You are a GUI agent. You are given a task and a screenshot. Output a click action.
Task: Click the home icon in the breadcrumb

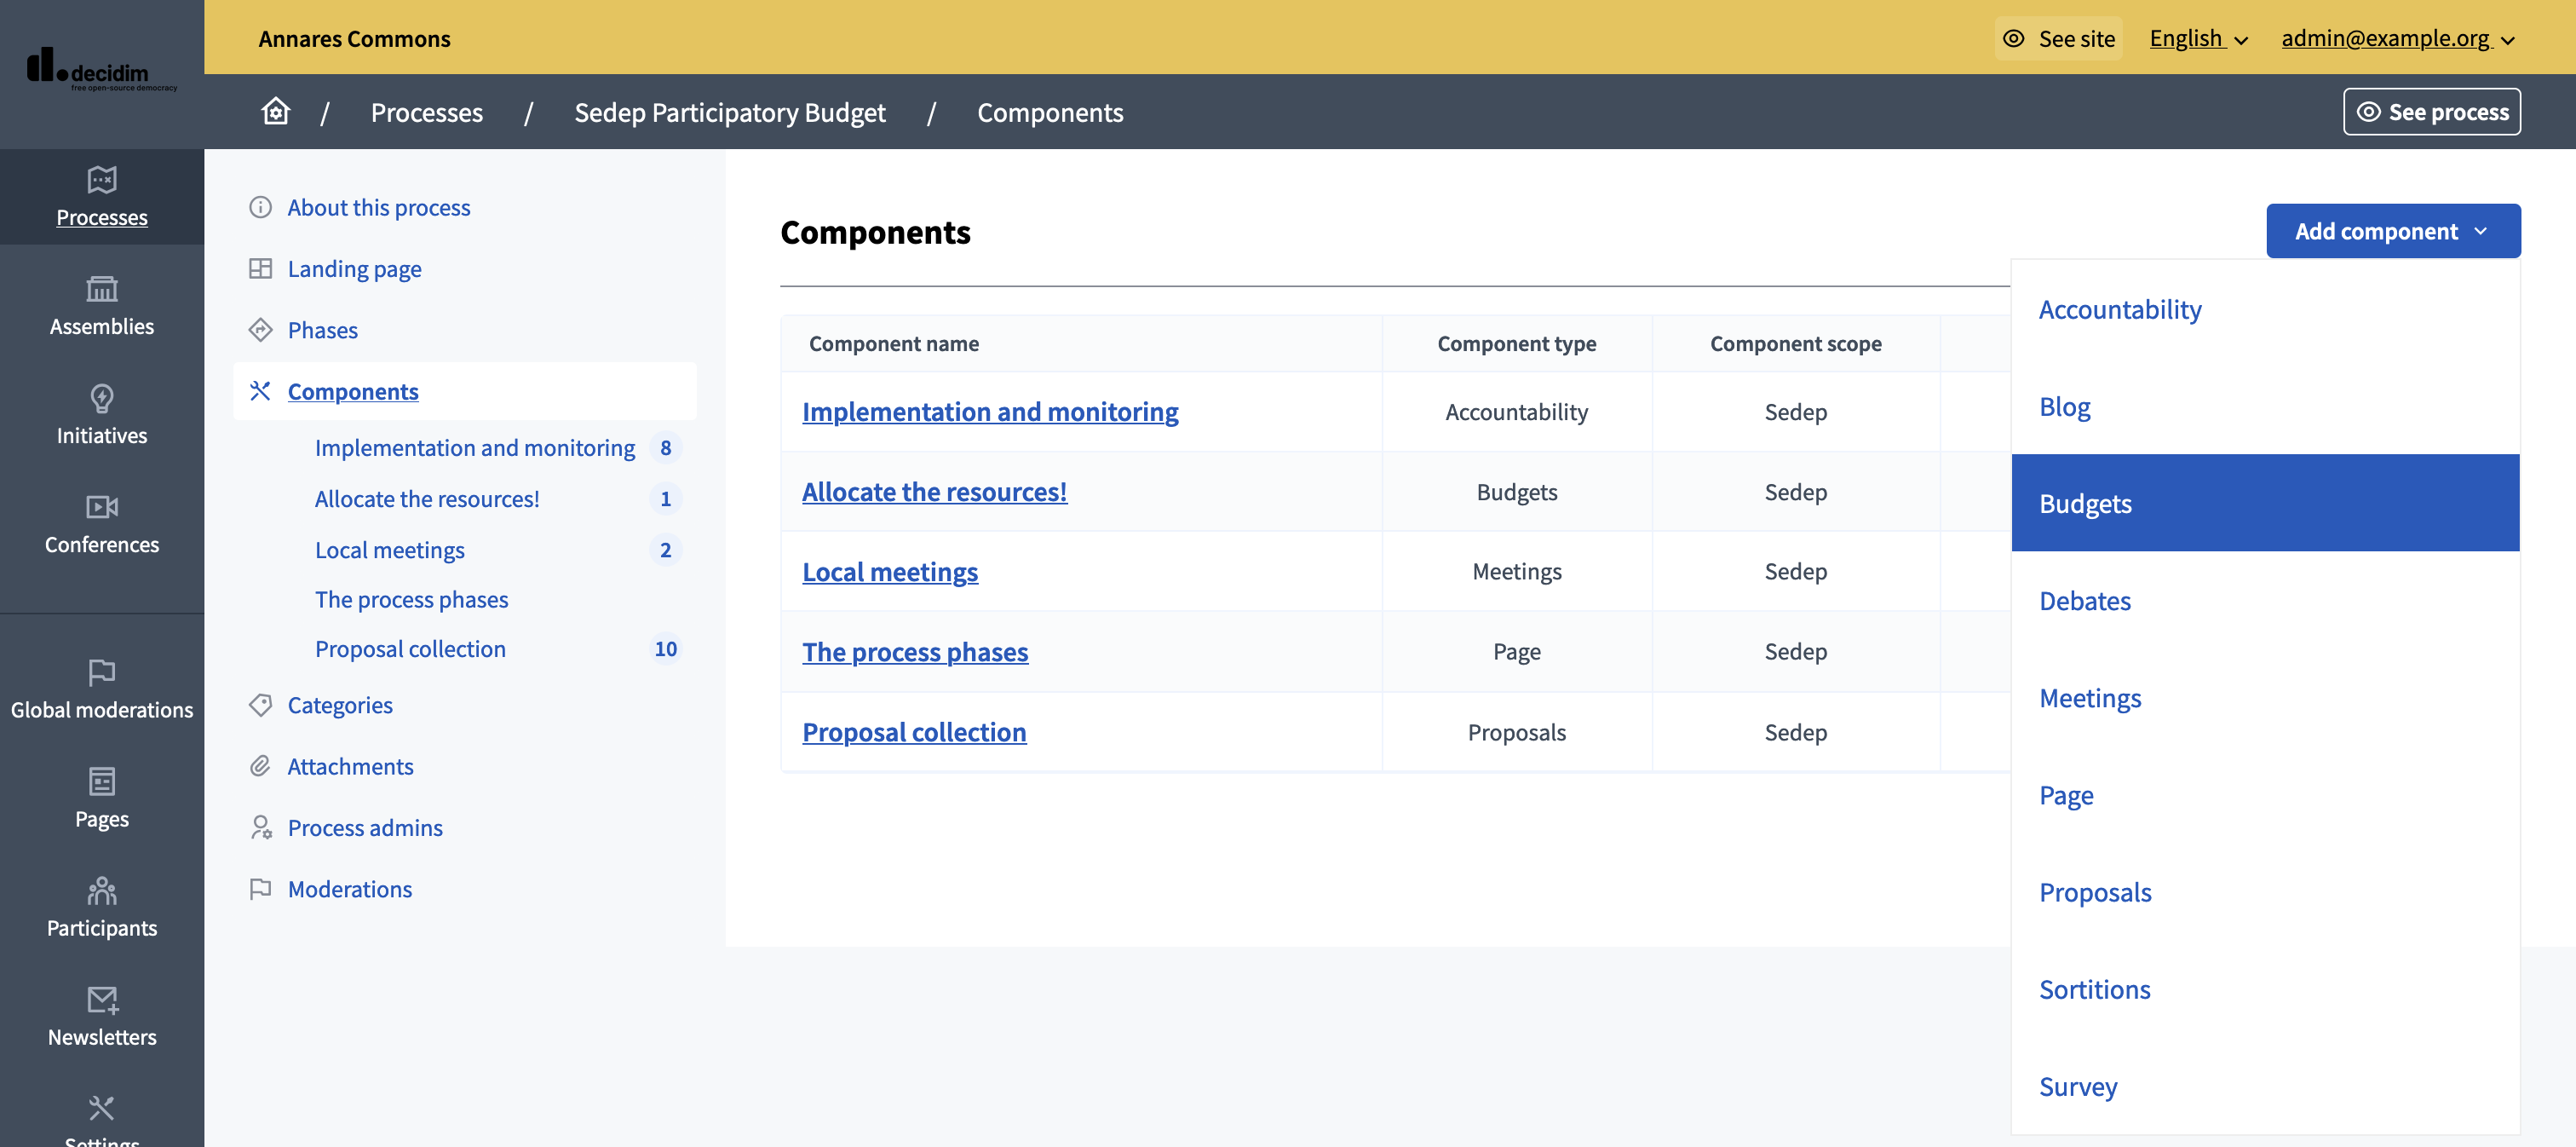point(275,111)
